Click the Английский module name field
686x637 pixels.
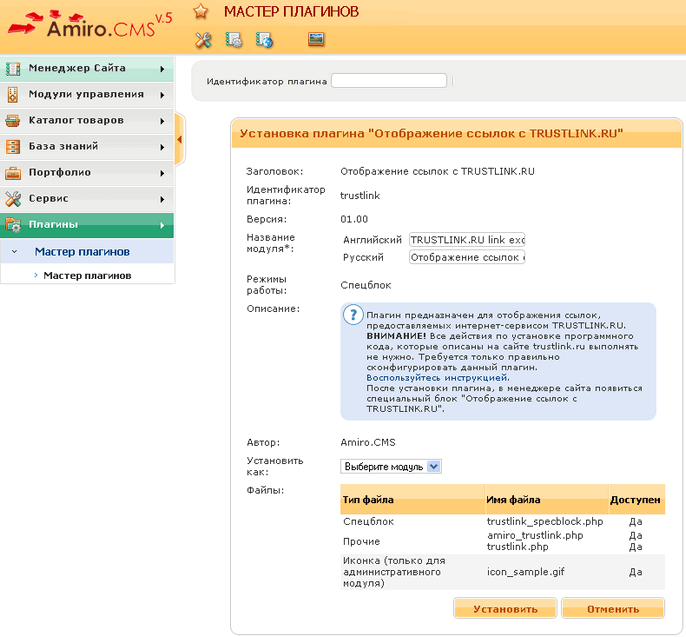pos(467,240)
